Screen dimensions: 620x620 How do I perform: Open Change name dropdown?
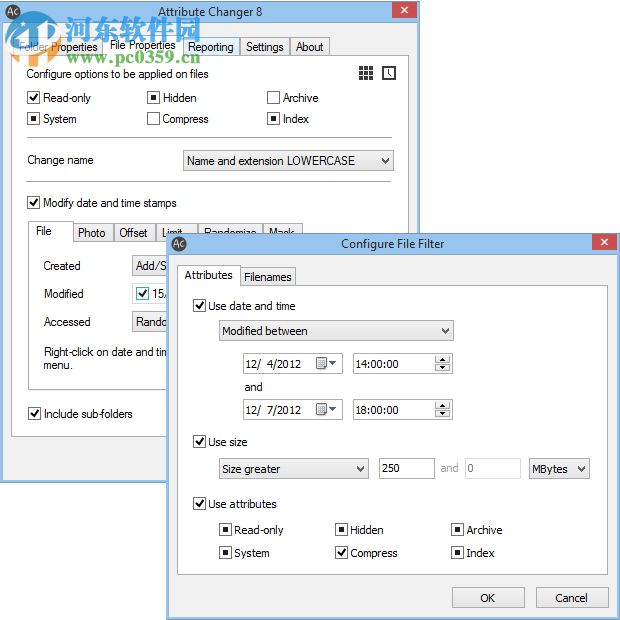pyautogui.click(x=288, y=161)
